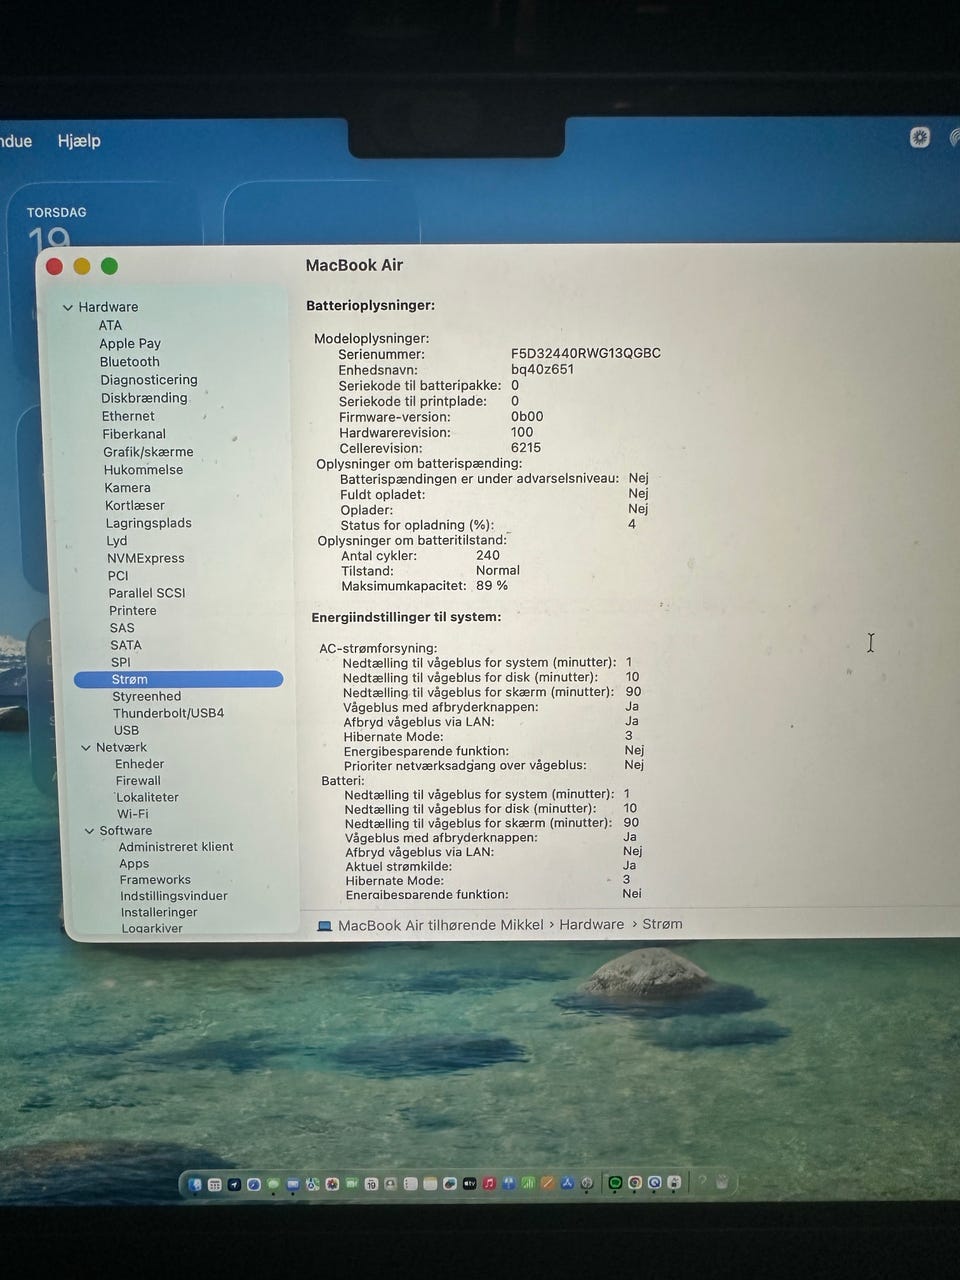Open Keynote from the Dock

(509, 1184)
